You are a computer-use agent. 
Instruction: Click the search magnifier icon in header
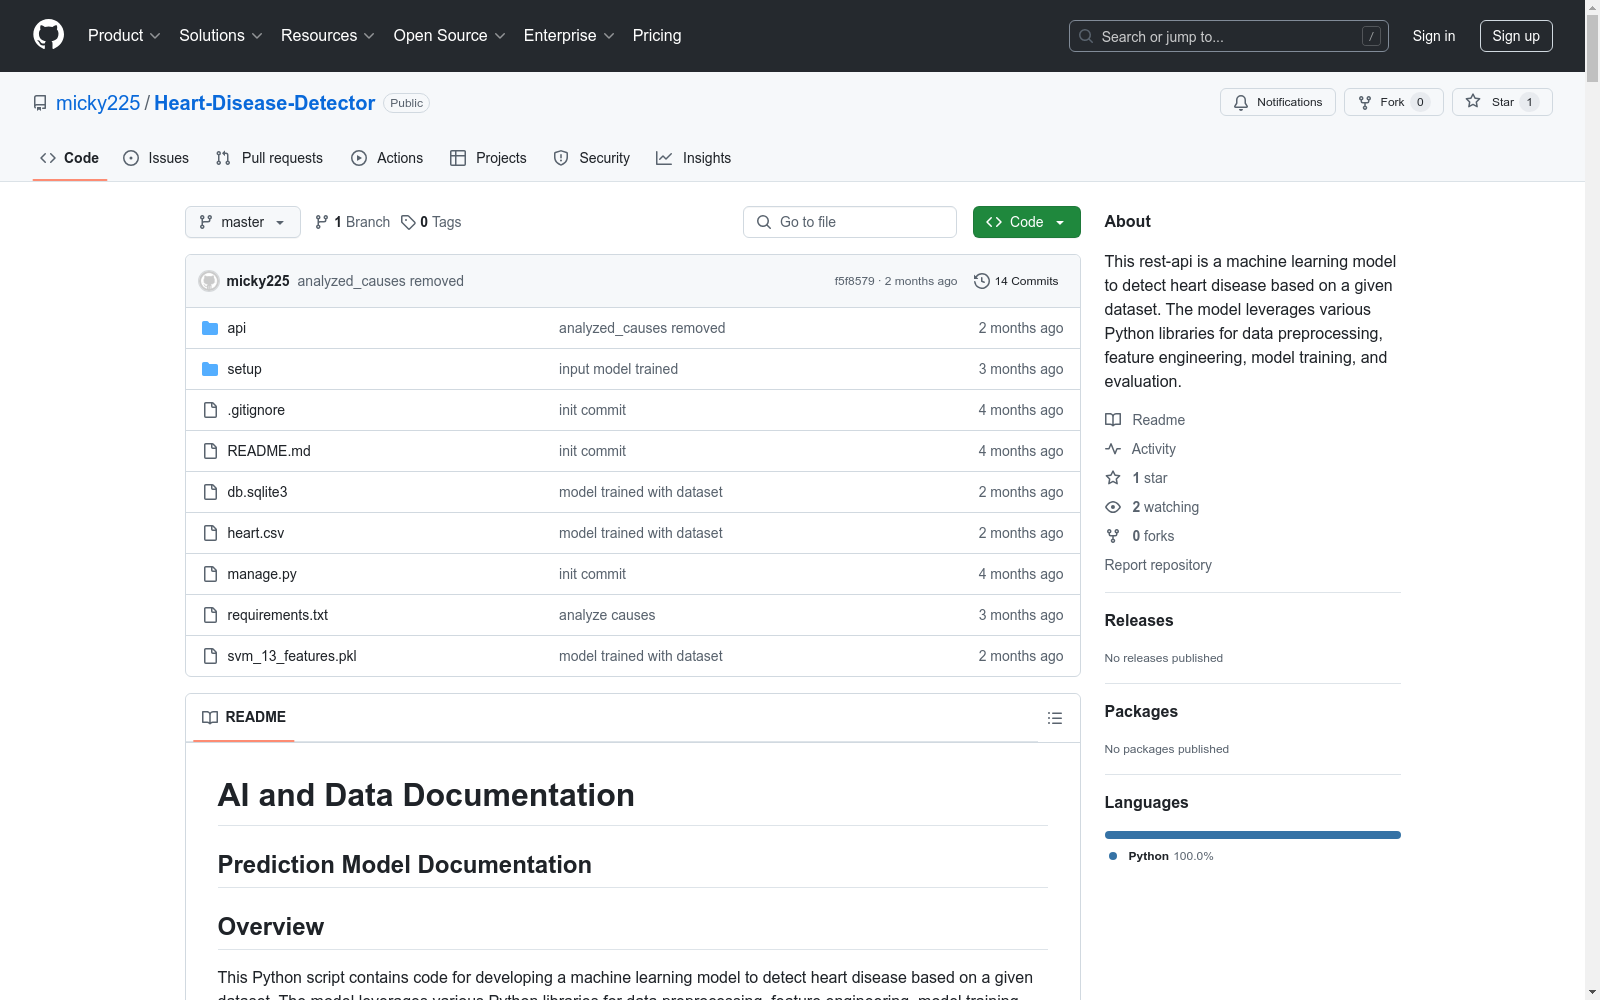point(1086,36)
